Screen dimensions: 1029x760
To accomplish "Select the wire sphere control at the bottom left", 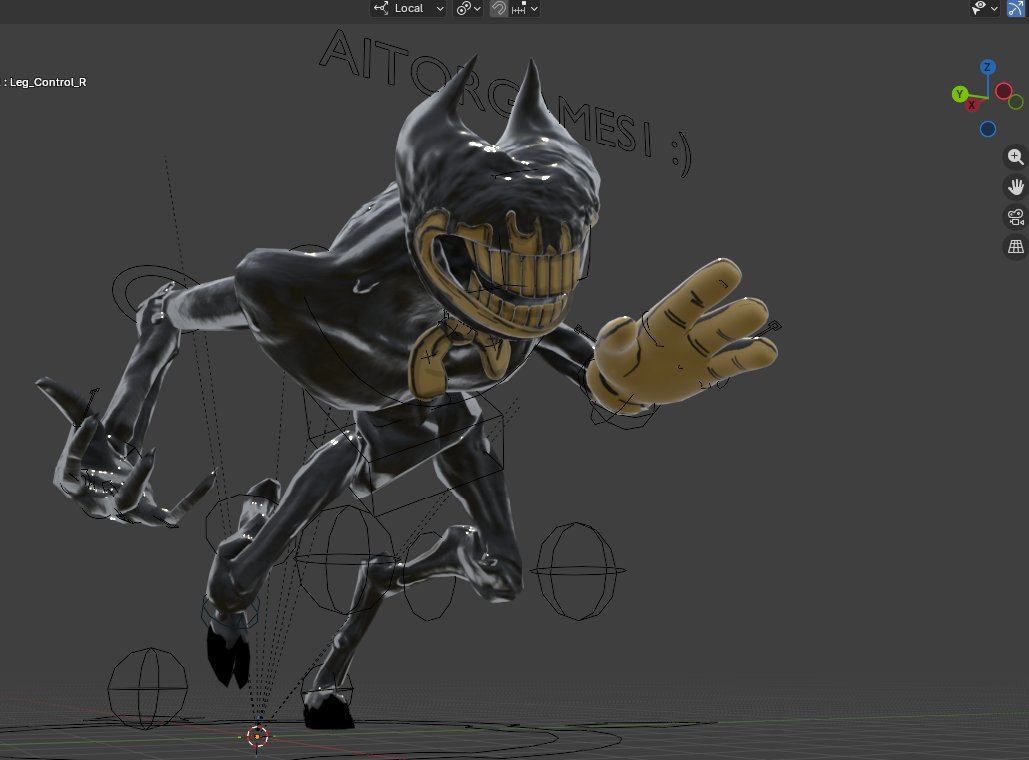I will pos(148,688).
